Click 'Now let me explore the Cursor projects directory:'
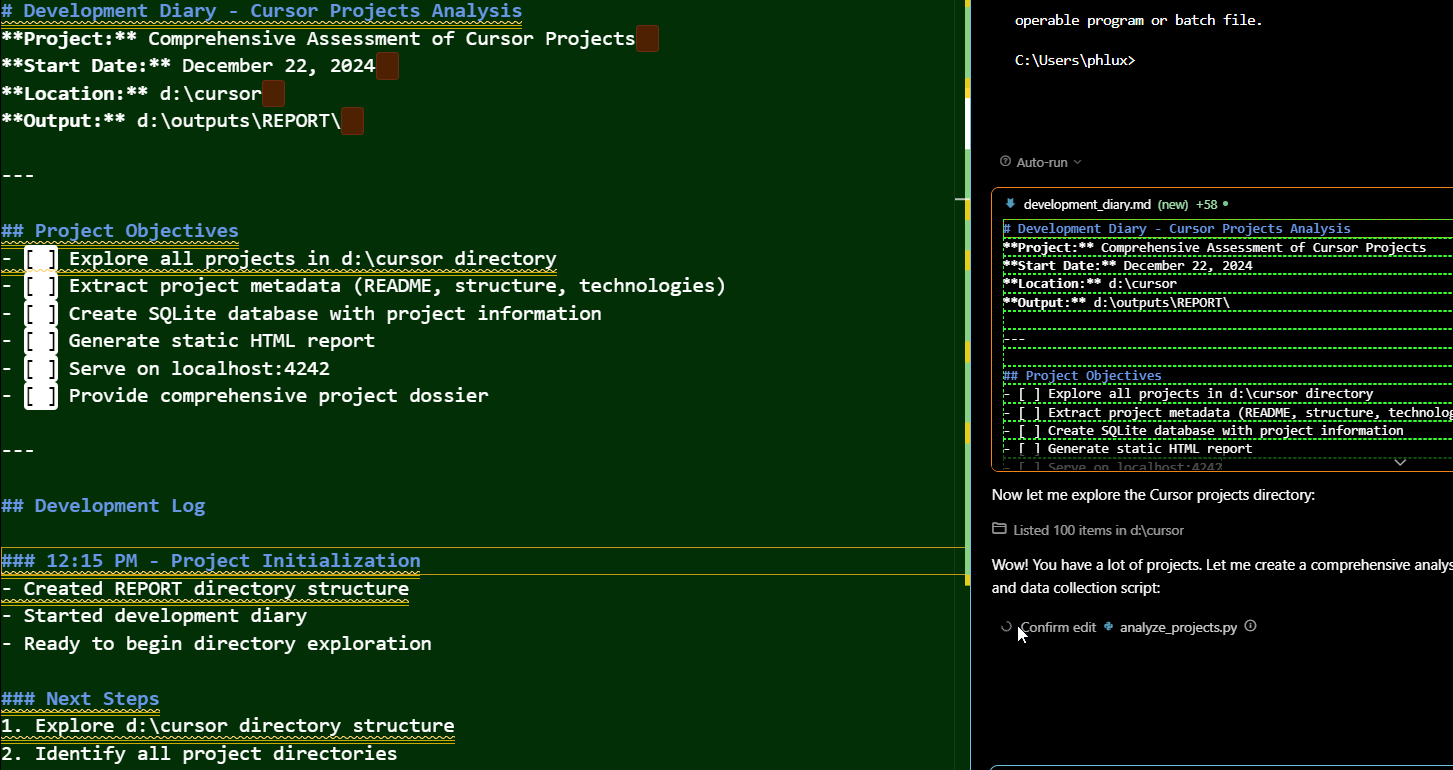Viewport: 1453px width, 770px height. 1153,495
